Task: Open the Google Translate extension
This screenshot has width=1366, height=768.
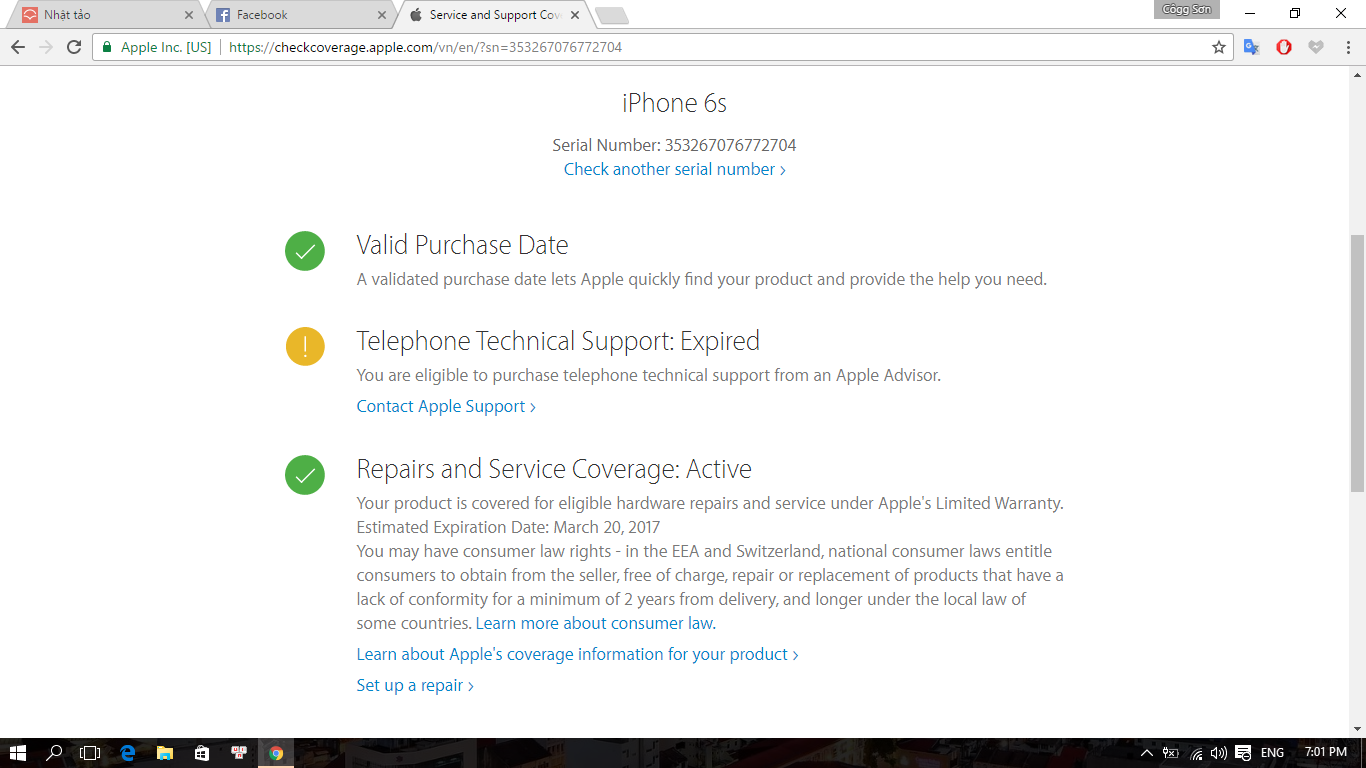Action: tap(1251, 47)
